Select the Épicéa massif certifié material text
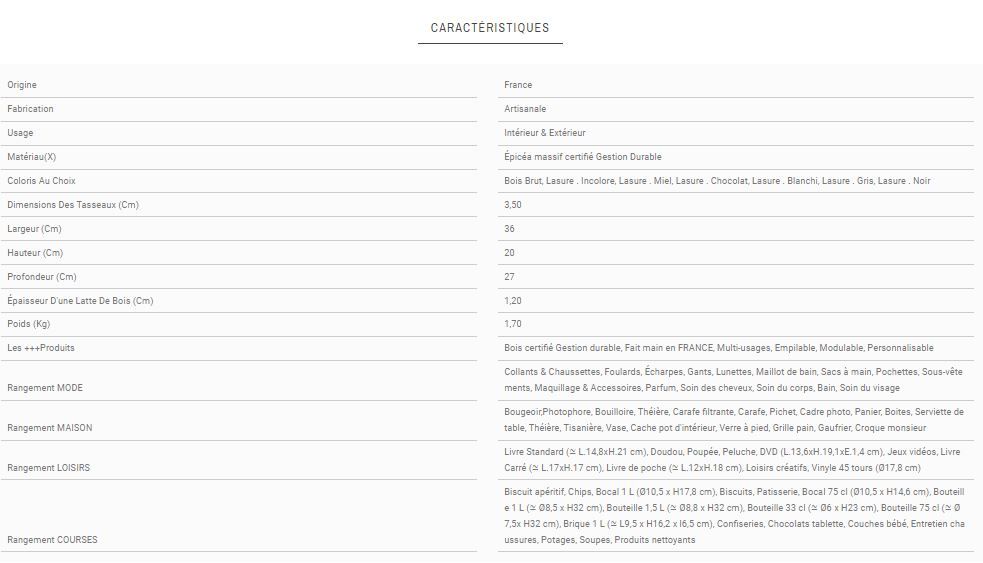Viewport: 983px width, 563px height. (583, 157)
